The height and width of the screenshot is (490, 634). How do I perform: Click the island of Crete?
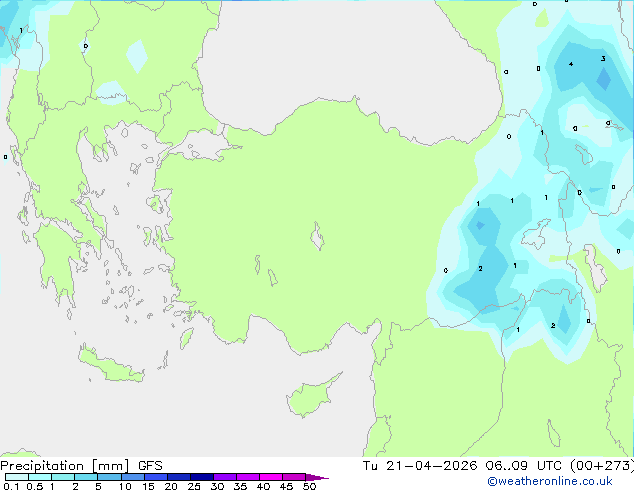point(111,366)
